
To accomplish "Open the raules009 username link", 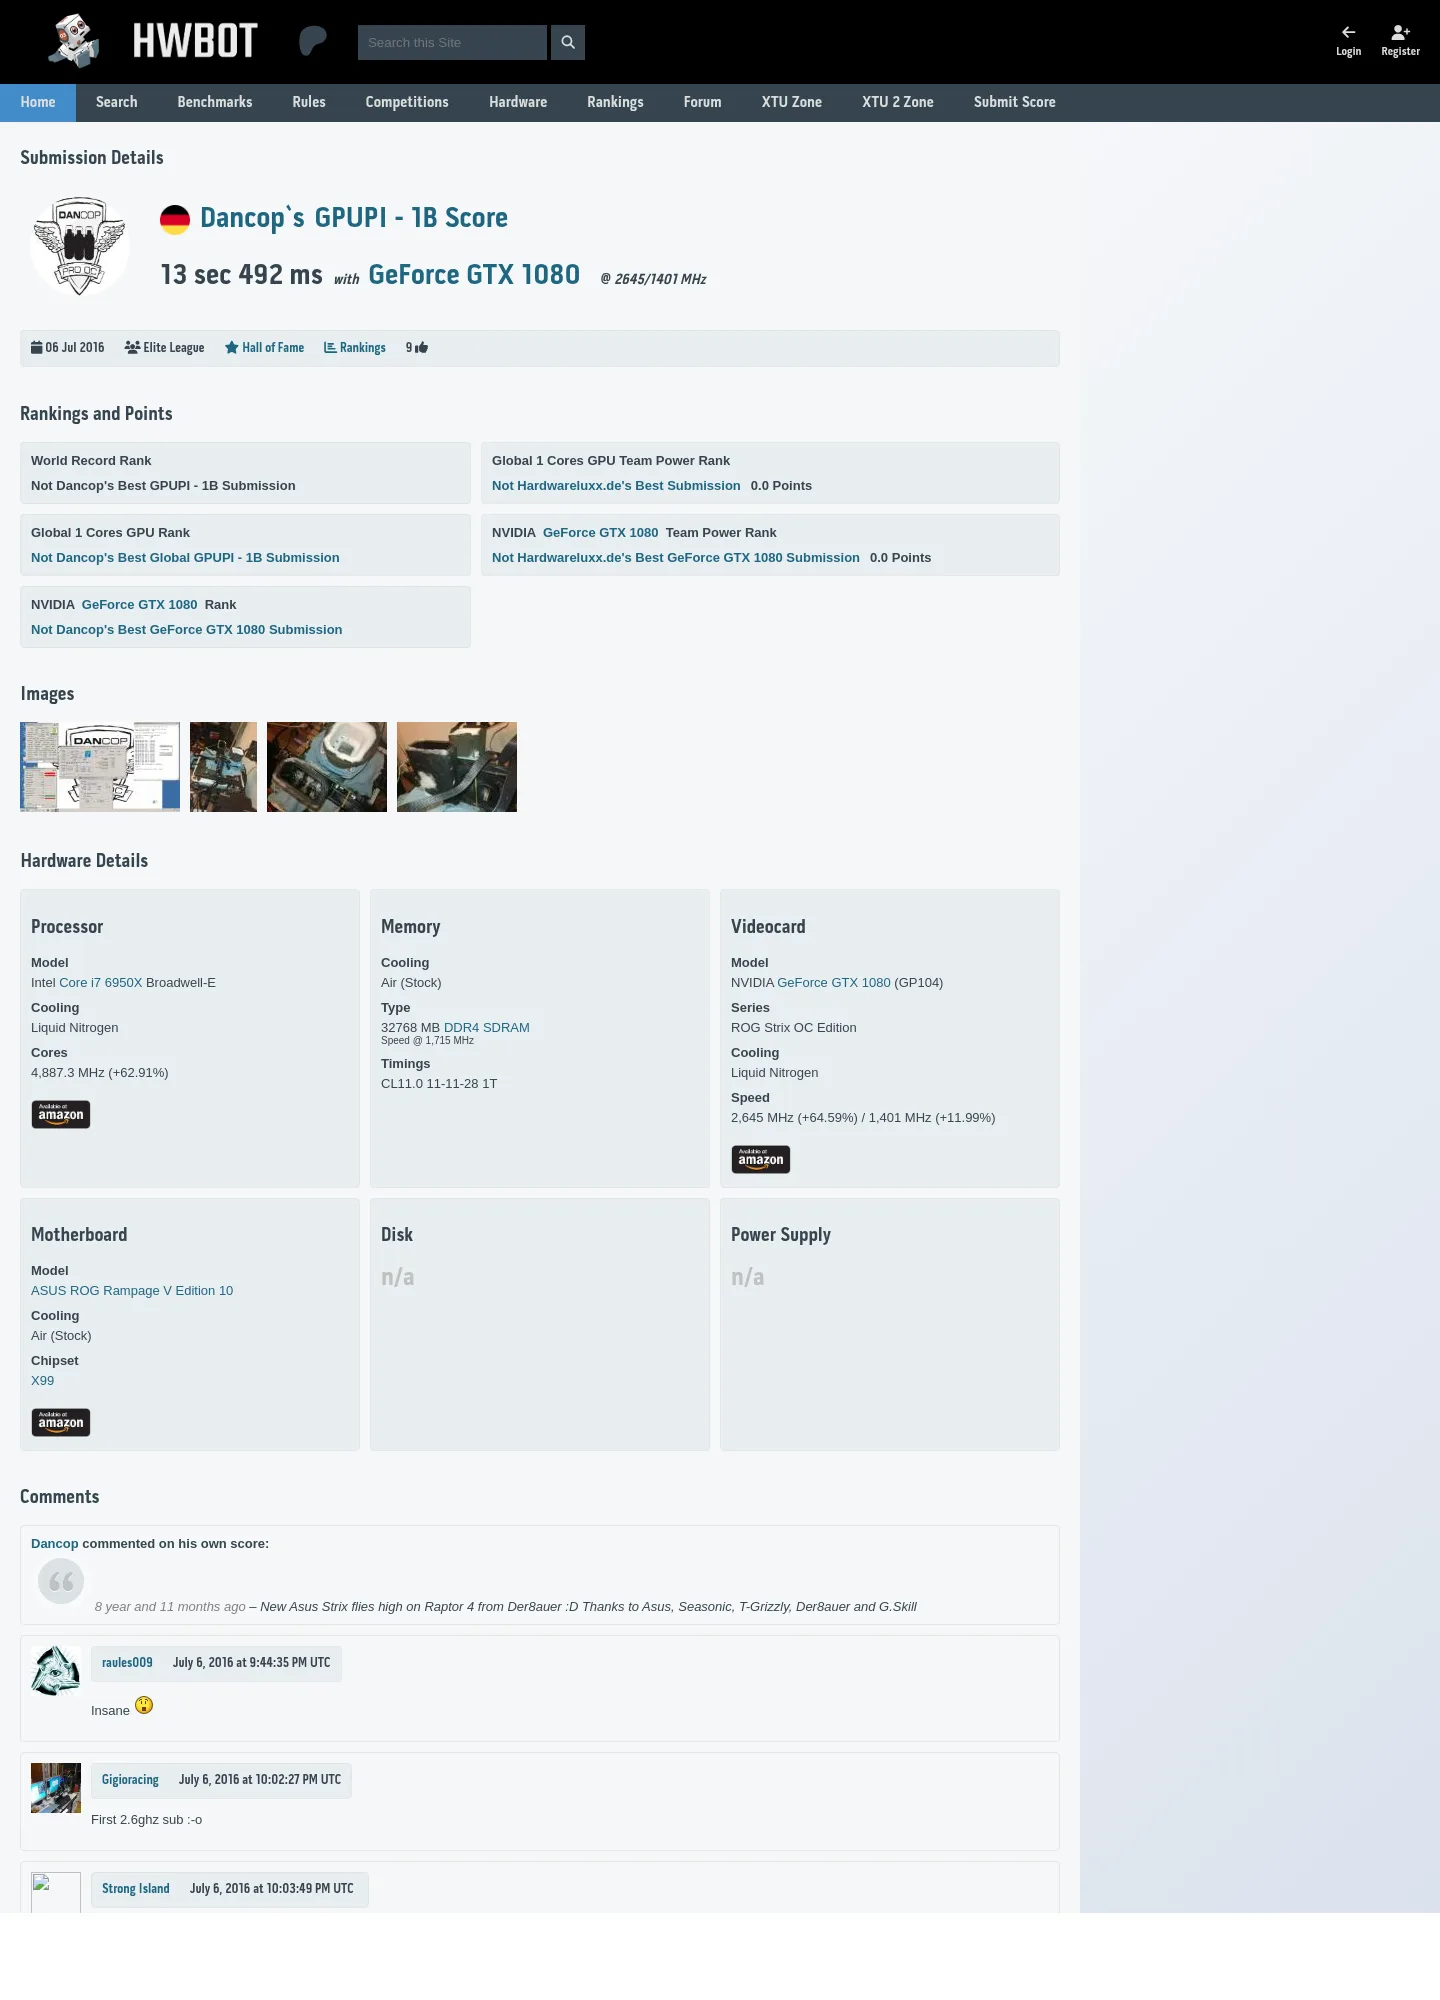I will click(x=127, y=1663).
